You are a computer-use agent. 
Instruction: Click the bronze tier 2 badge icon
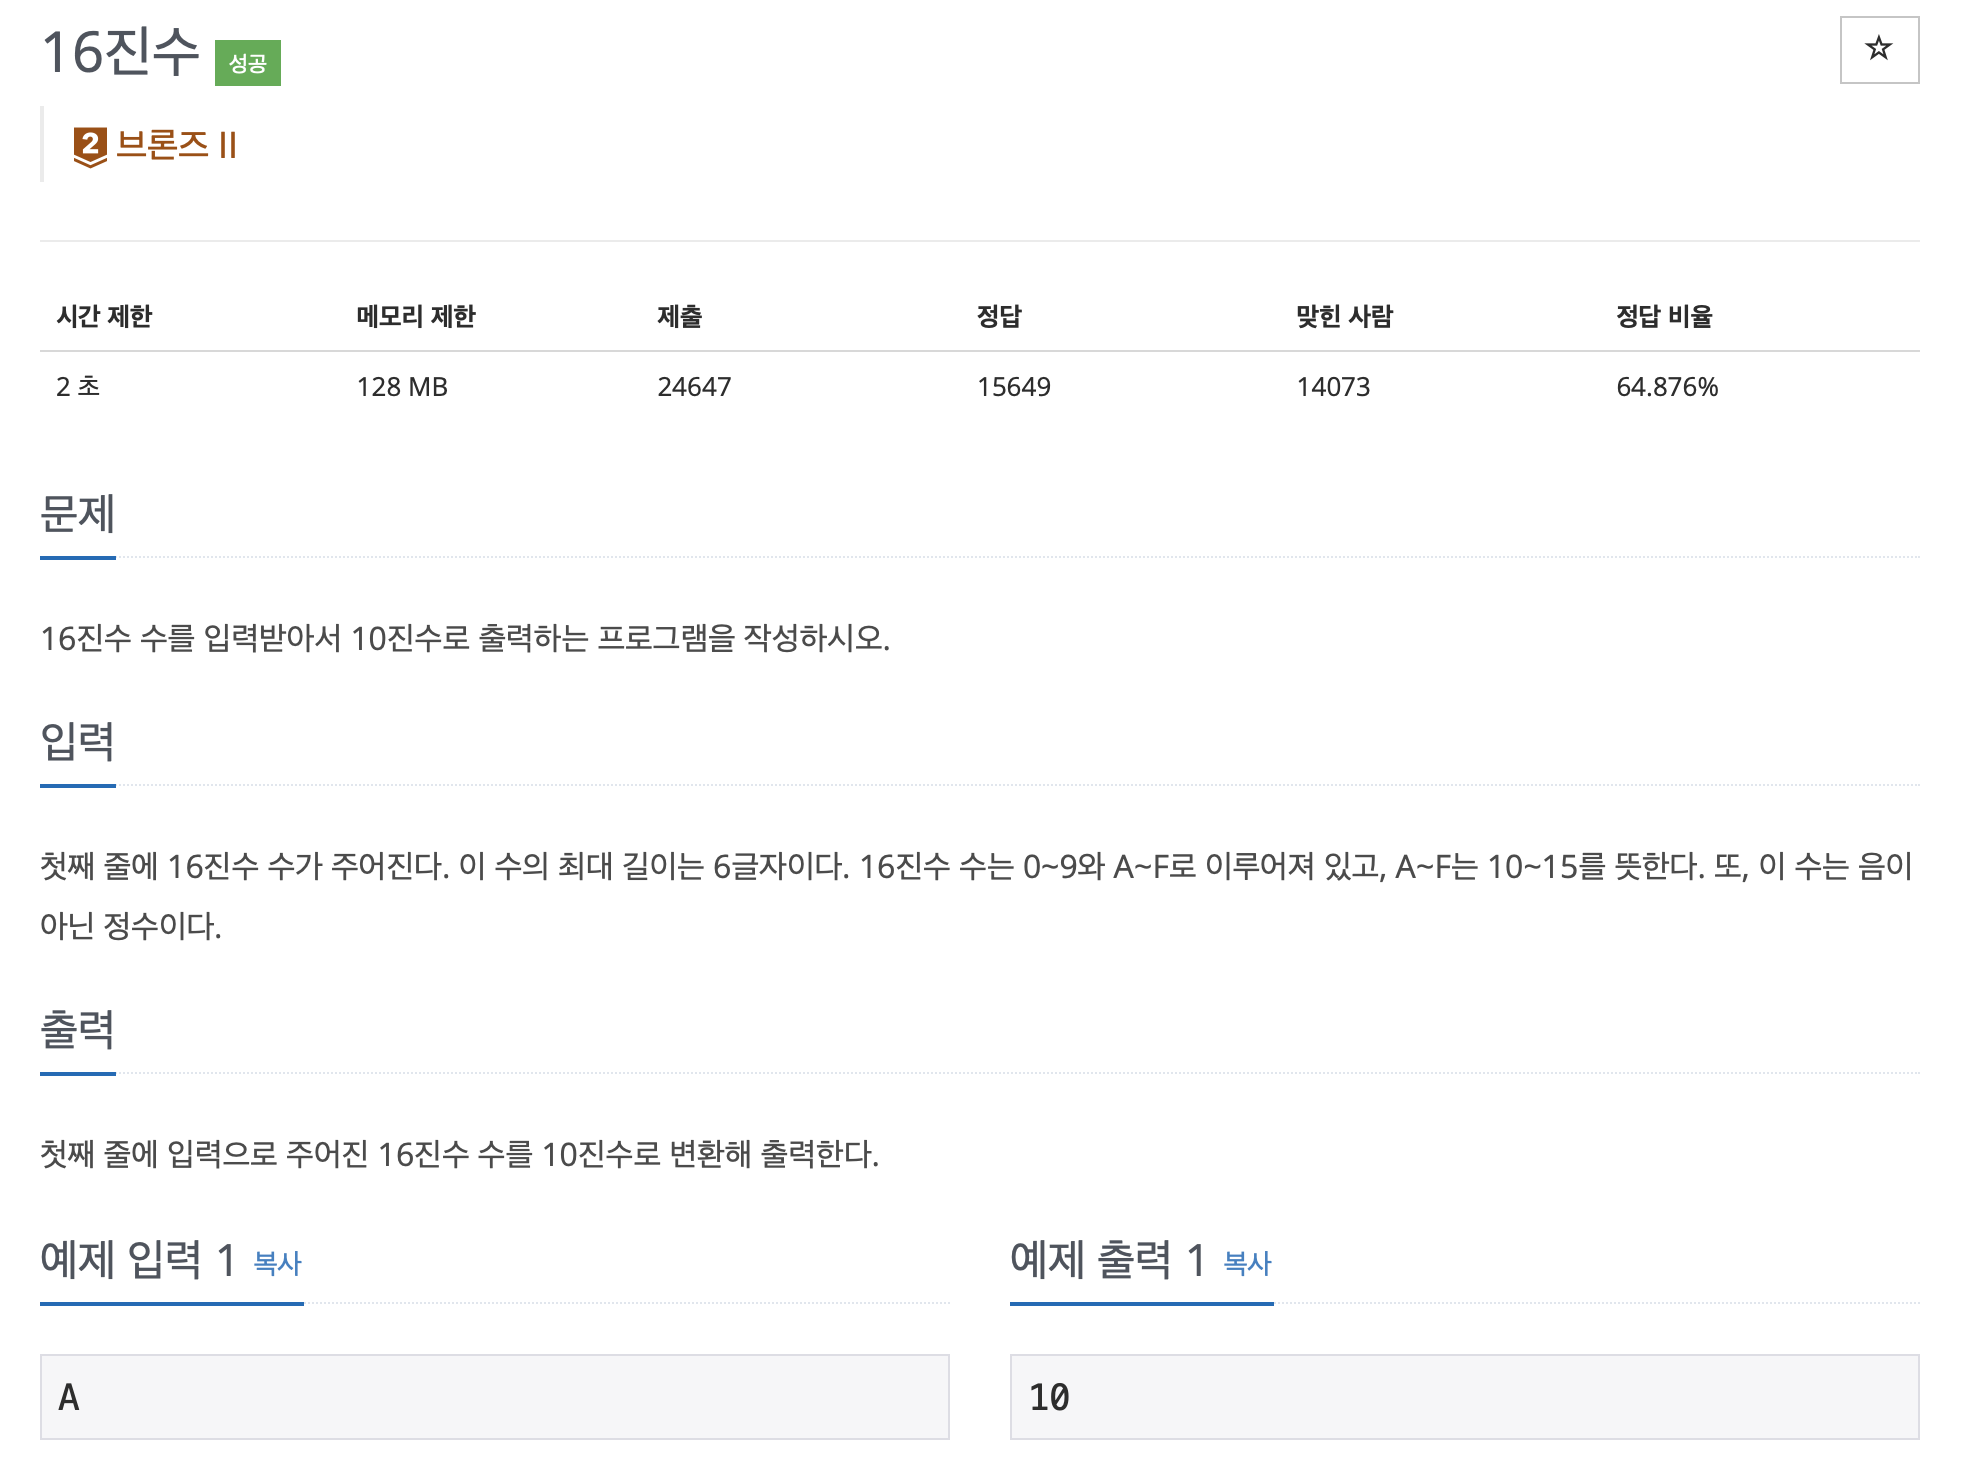point(90,146)
